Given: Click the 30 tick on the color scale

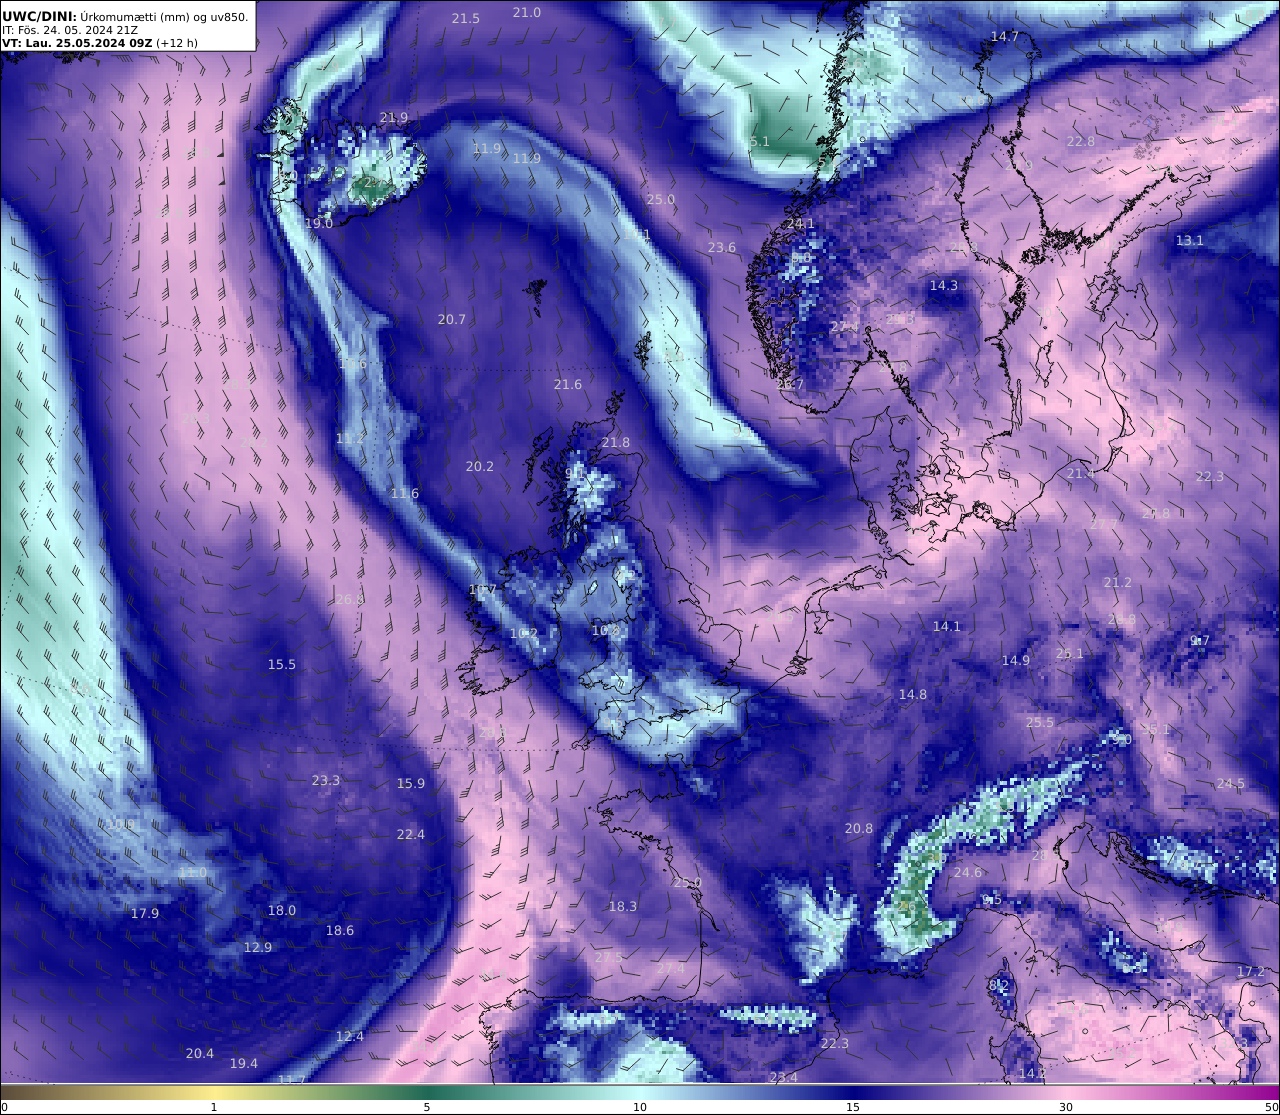Looking at the screenshot, I should [x=1066, y=1107].
